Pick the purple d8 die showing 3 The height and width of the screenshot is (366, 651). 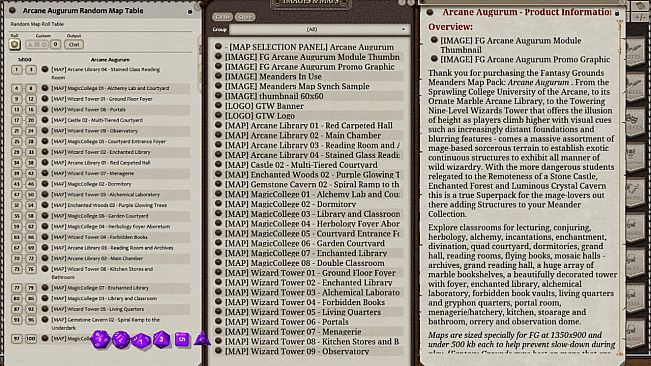point(161,339)
